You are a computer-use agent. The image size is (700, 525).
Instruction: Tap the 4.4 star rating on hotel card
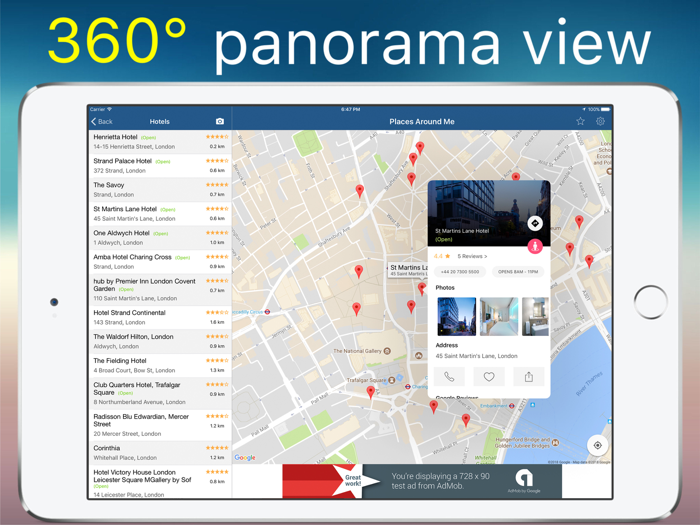point(442,256)
